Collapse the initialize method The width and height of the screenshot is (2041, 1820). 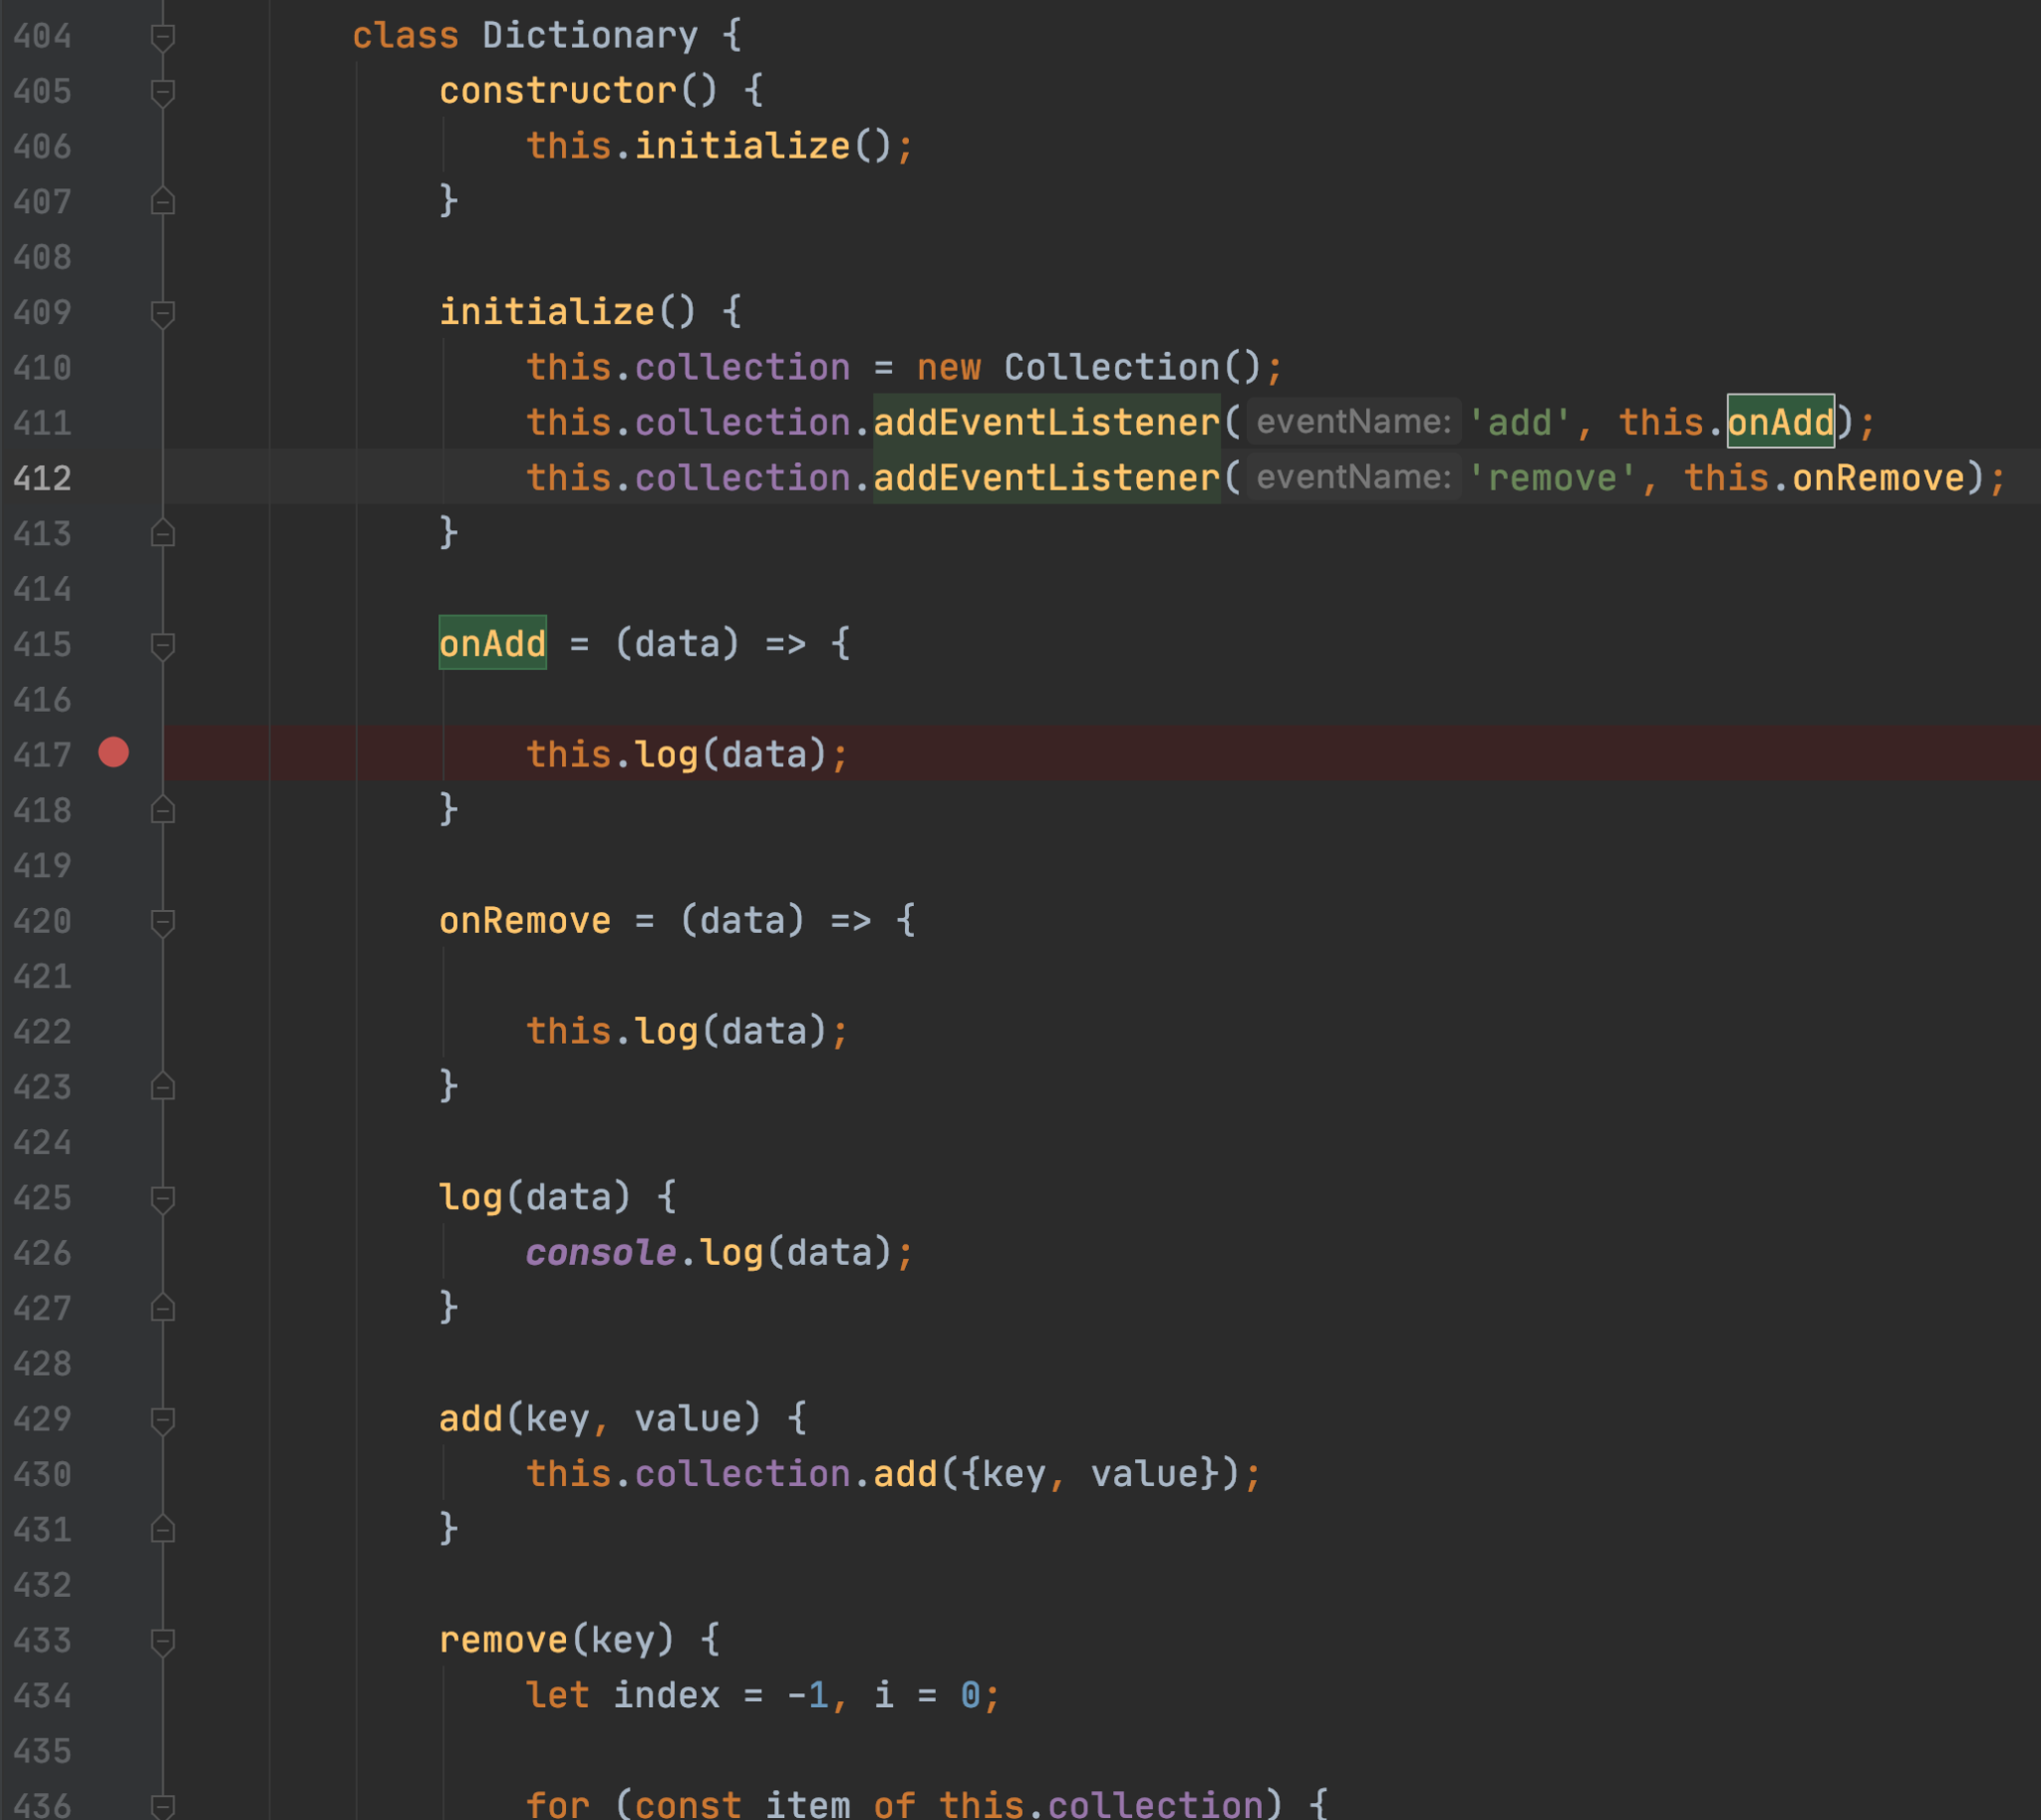[x=162, y=311]
